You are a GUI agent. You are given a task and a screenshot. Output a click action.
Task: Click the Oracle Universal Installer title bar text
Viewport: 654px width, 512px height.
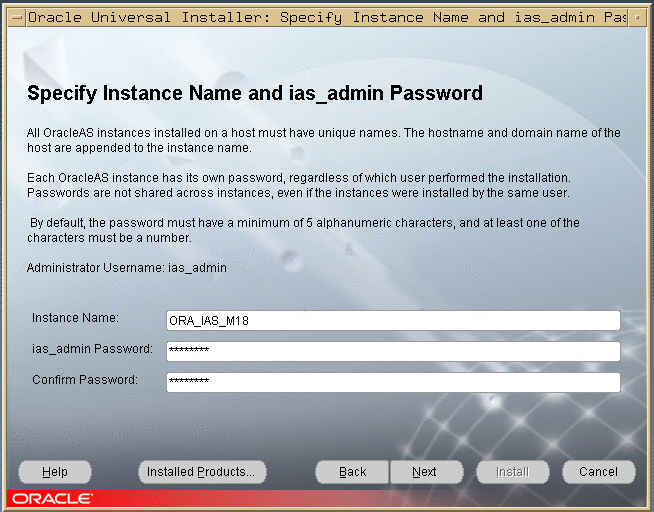tap(327, 18)
